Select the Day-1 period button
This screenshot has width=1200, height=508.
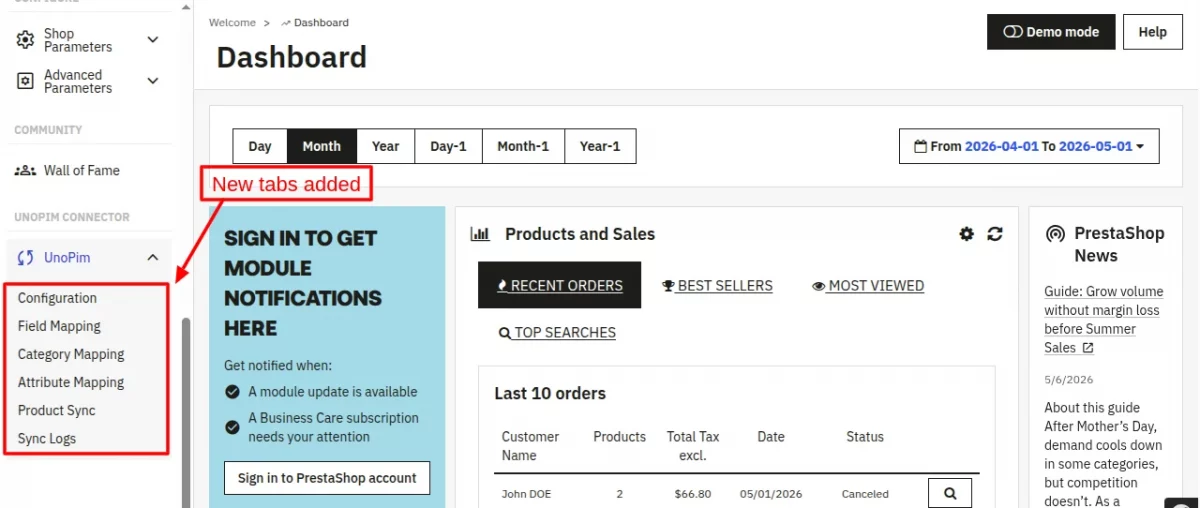[449, 146]
